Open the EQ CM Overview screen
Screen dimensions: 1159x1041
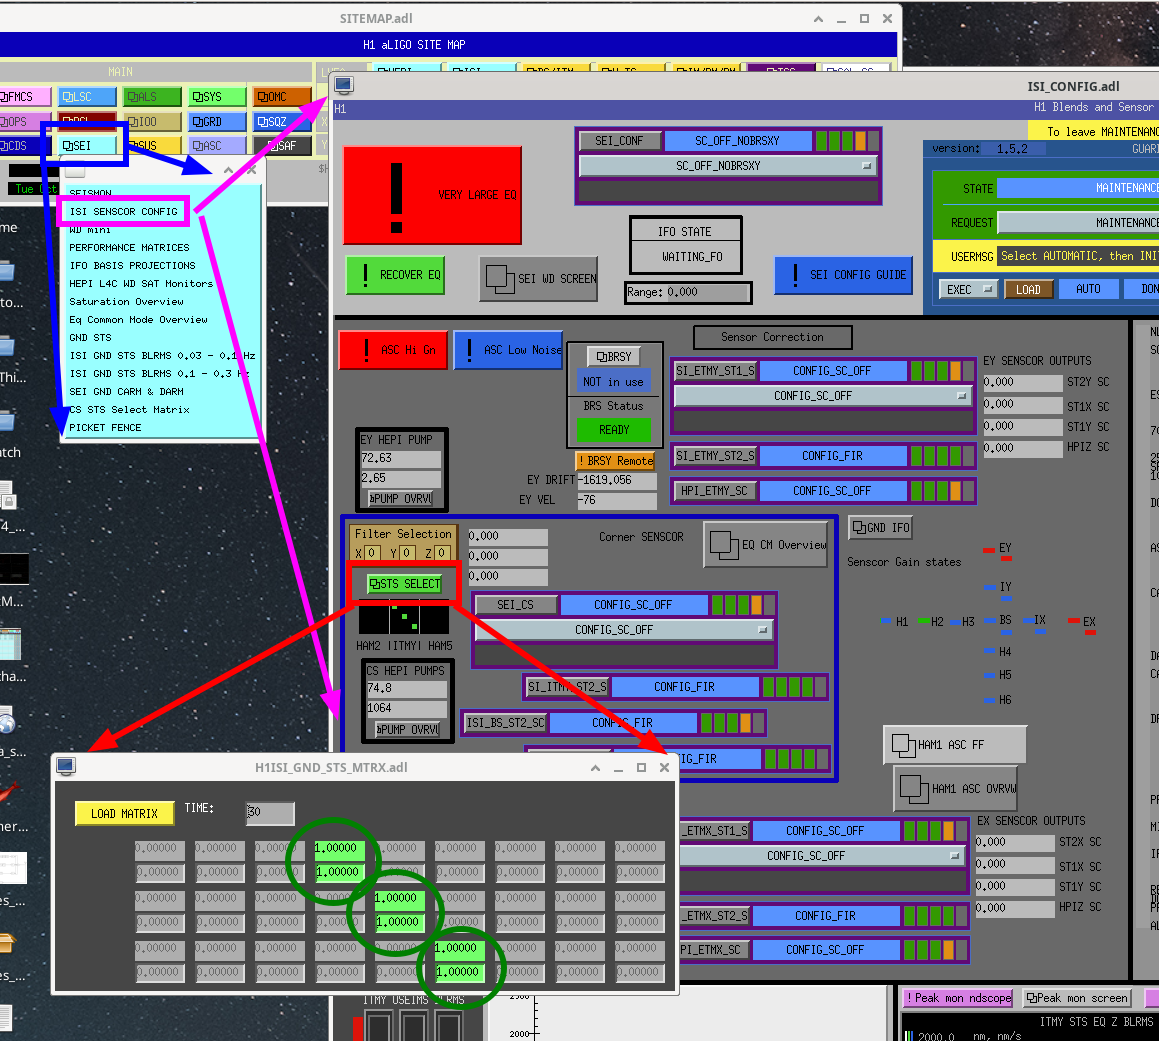click(766, 544)
